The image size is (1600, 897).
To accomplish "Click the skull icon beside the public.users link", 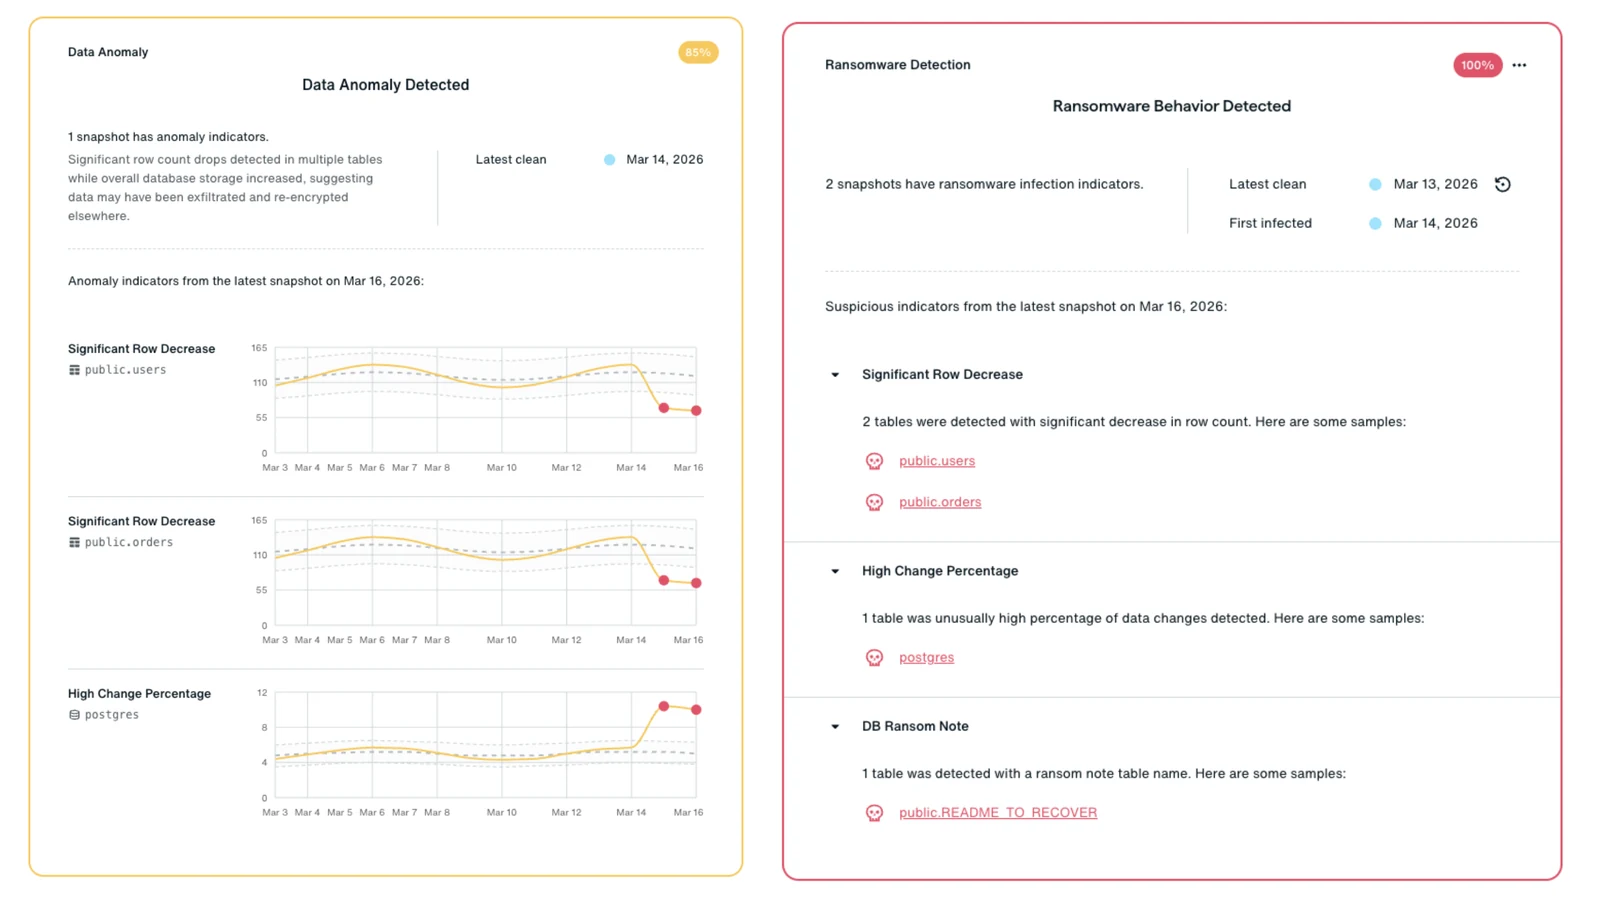I will 874,461.
